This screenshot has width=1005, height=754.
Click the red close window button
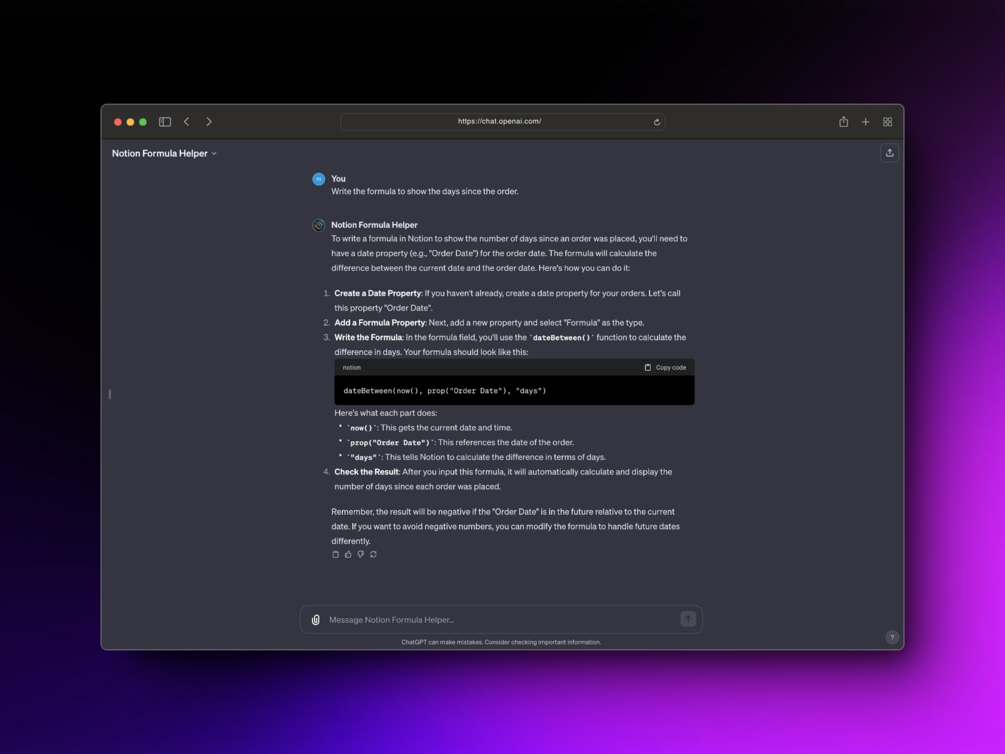[x=118, y=122]
